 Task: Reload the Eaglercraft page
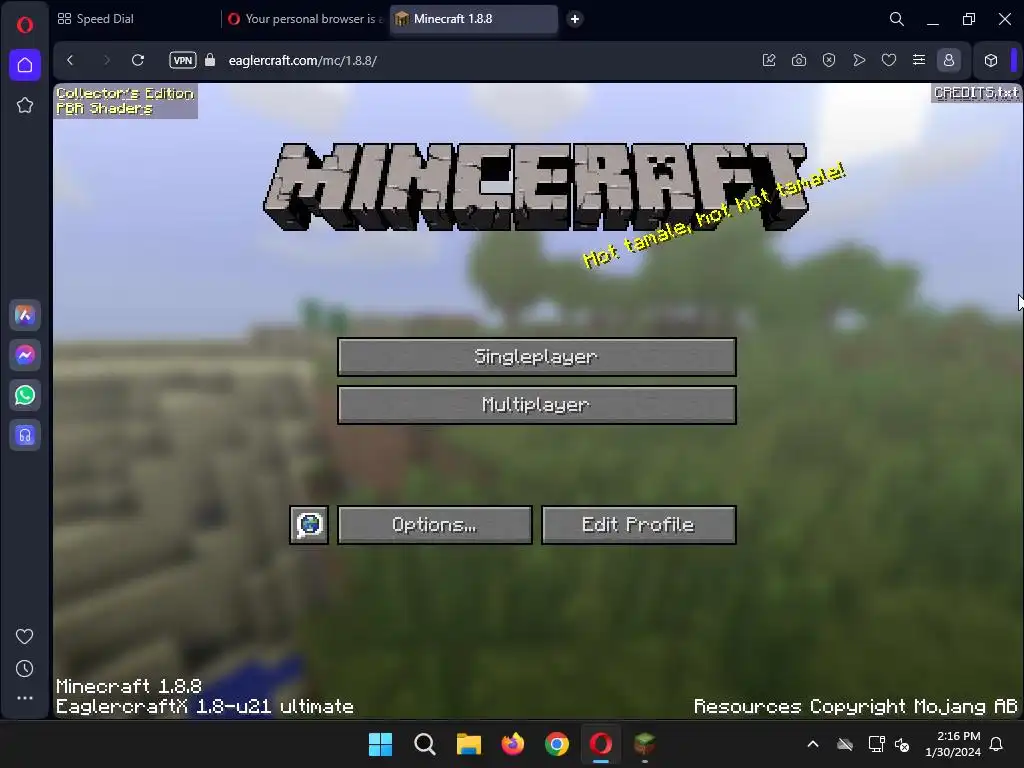pyautogui.click(x=138, y=60)
